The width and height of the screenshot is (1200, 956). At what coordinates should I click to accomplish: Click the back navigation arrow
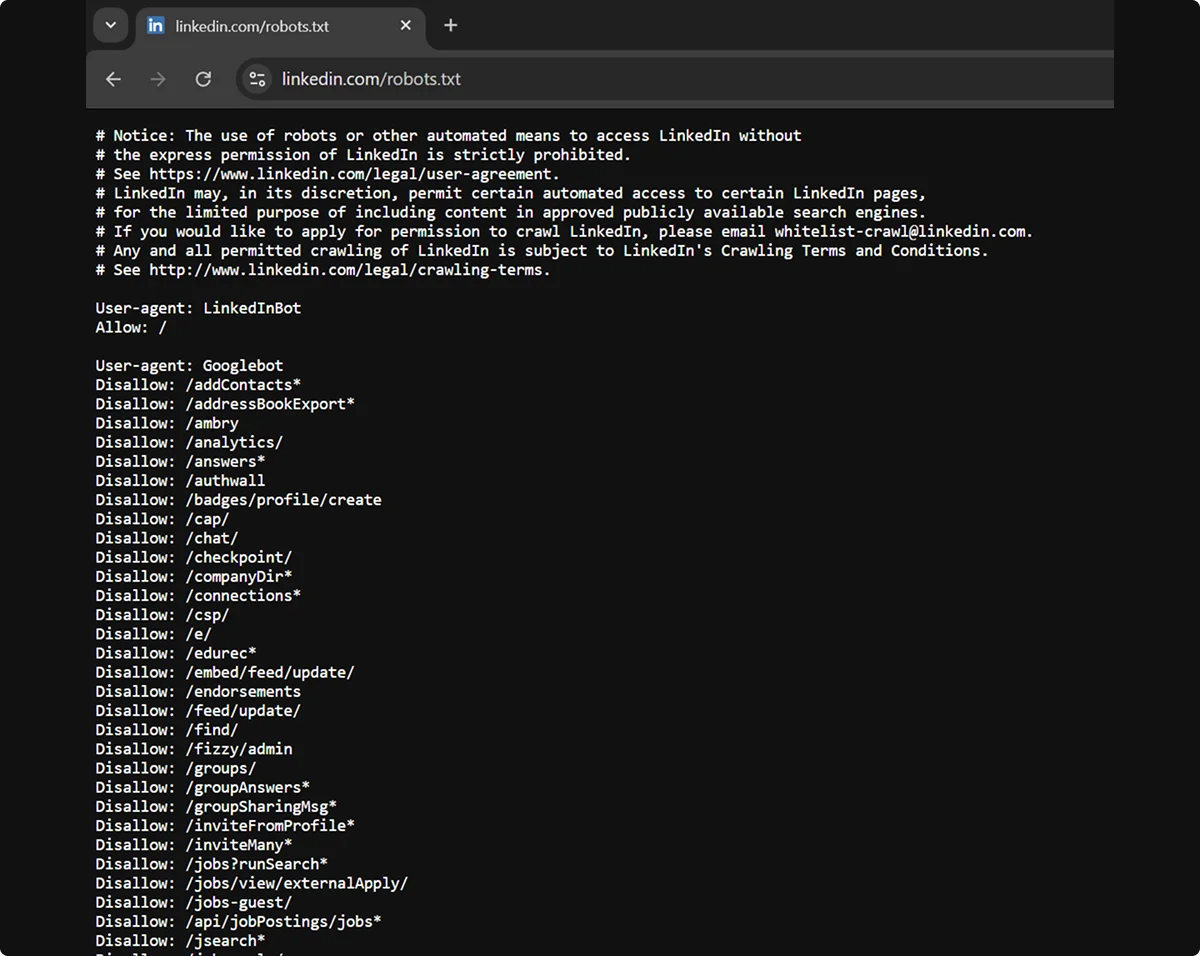[113, 78]
